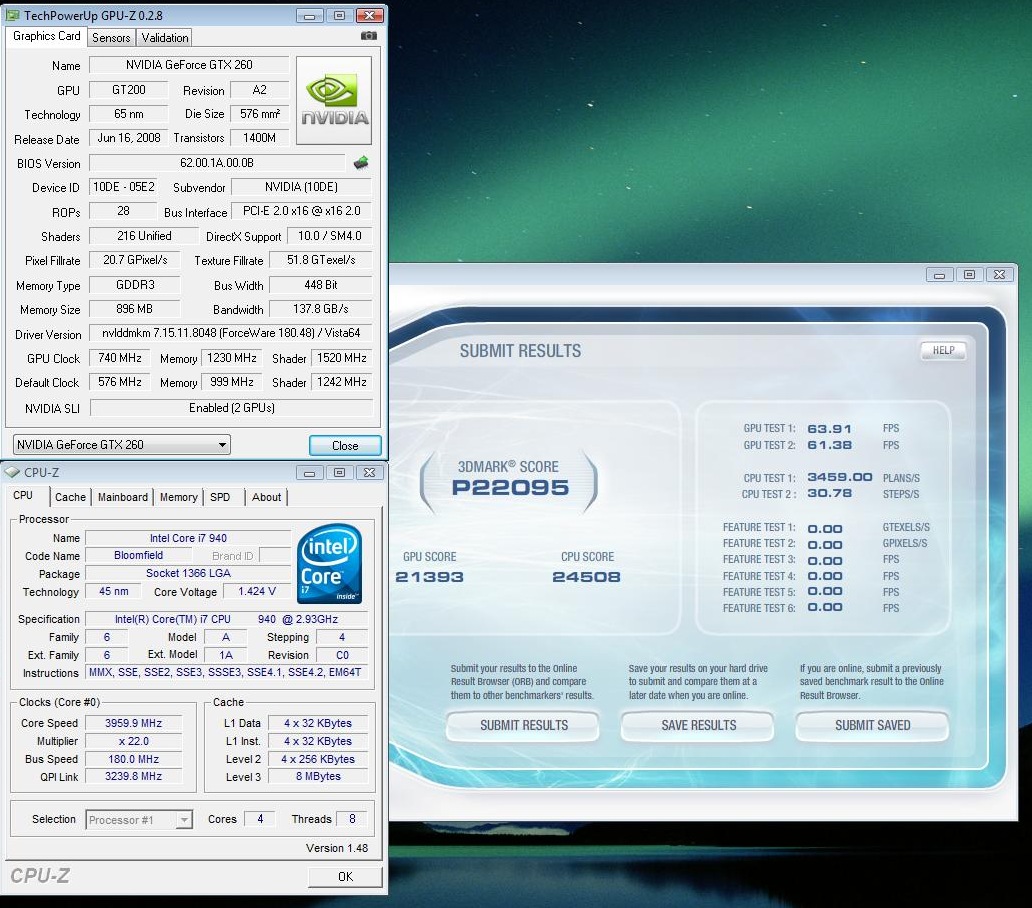Click the GPU-Z title bar app icon
Image resolution: width=1032 pixels, height=908 pixels.
click(x=13, y=14)
